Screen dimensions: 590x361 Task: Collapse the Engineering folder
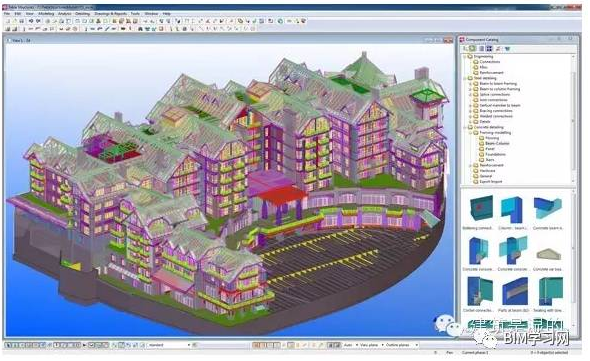click(465, 56)
